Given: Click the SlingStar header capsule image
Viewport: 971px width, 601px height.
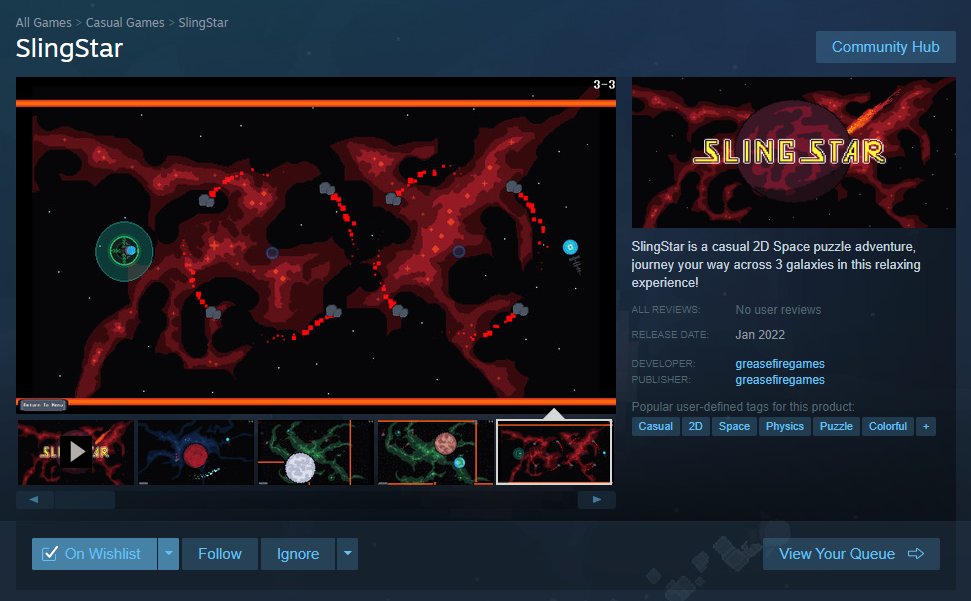Looking at the screenshot, I should (793, 152).
